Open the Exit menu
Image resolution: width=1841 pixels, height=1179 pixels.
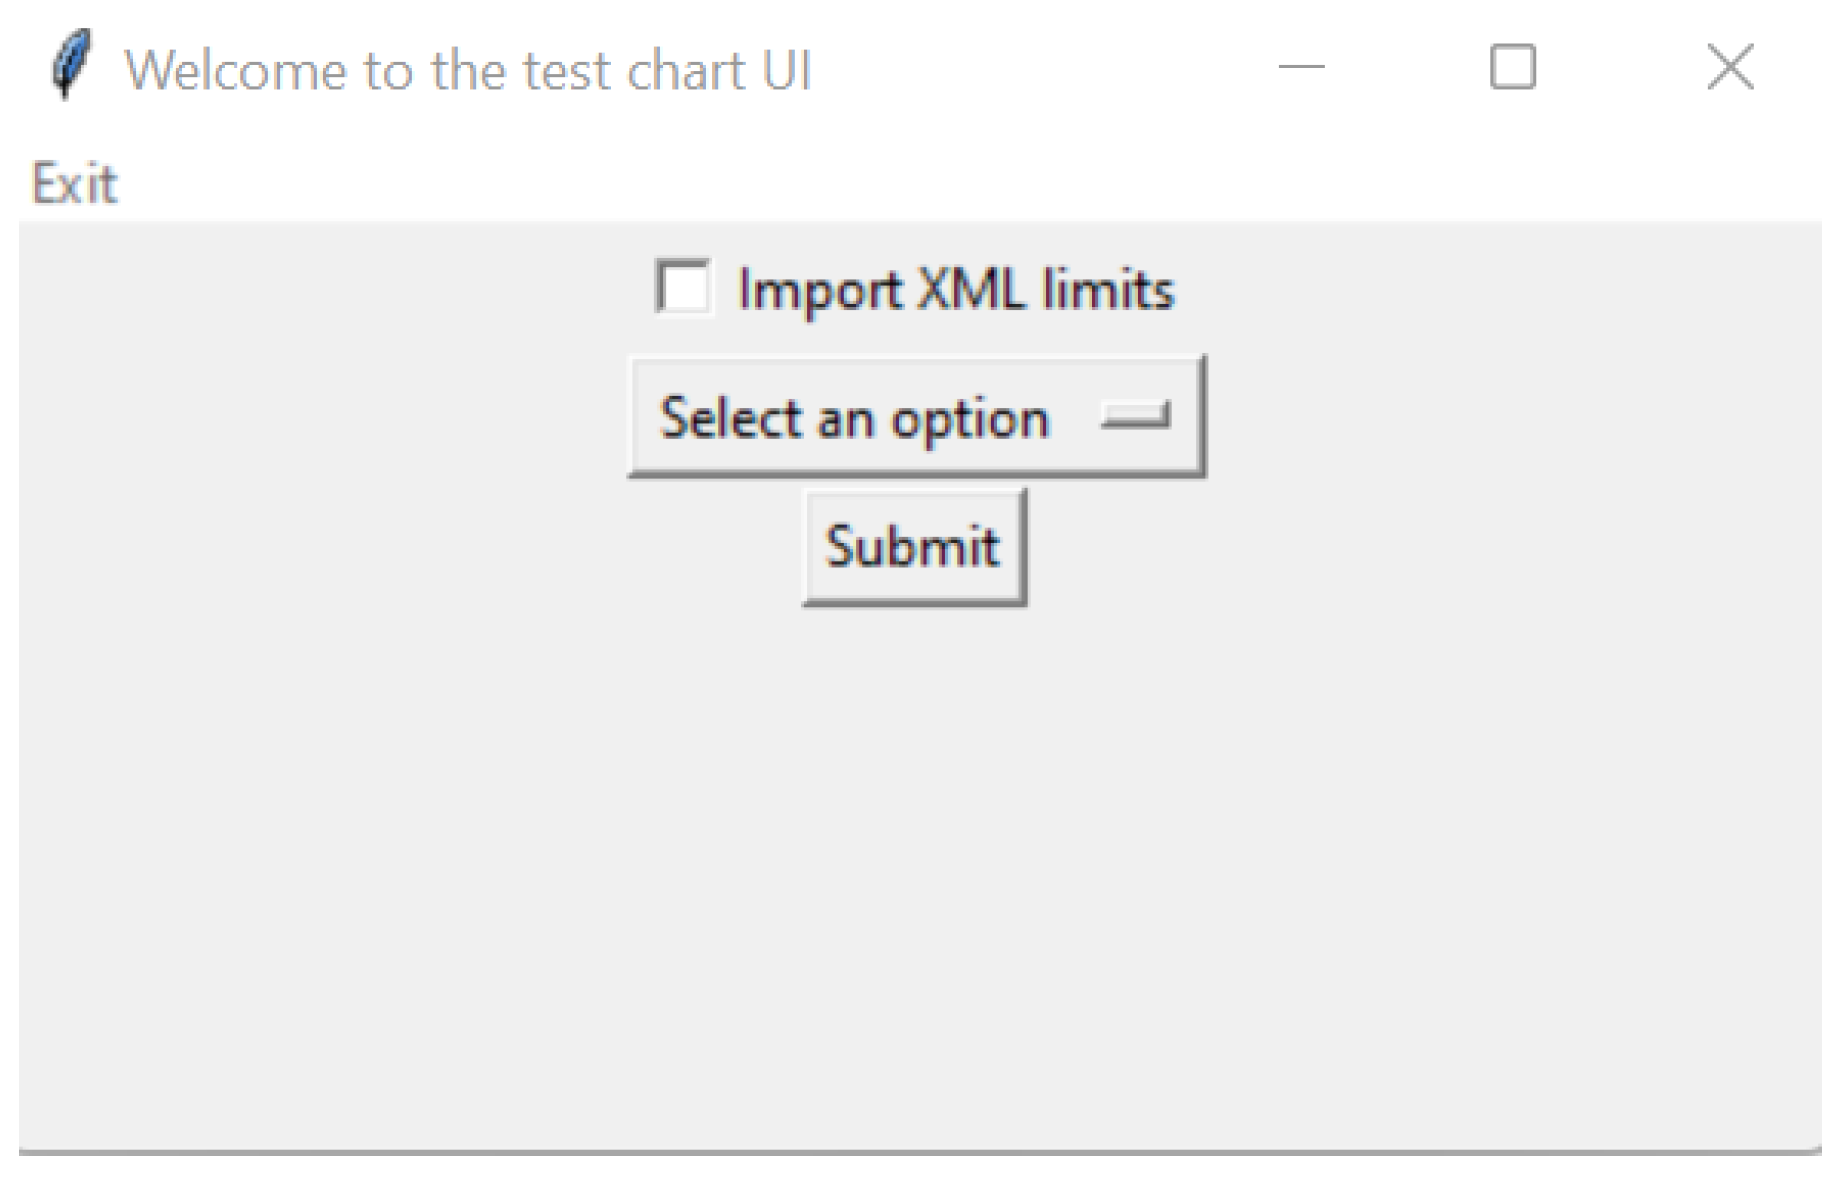74,184
